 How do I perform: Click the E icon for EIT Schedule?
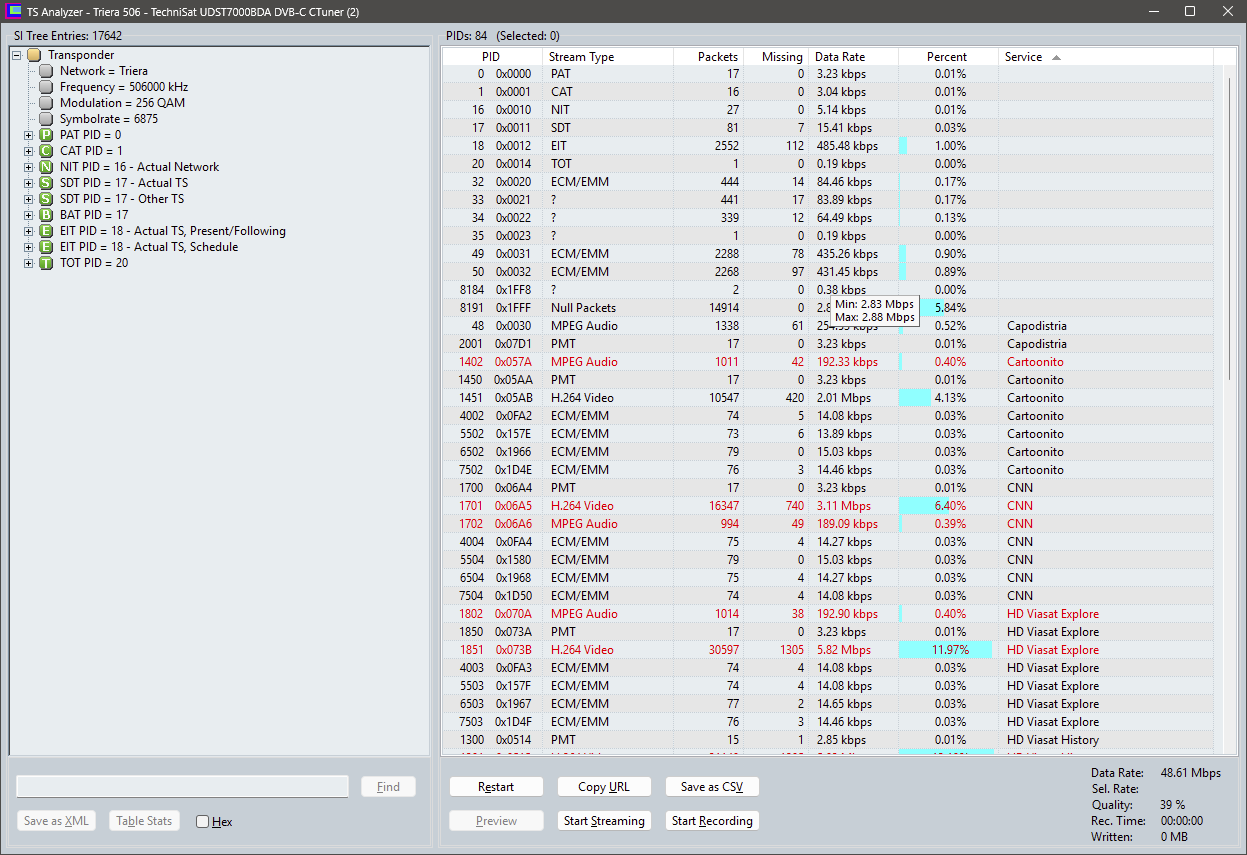[46, 247]
